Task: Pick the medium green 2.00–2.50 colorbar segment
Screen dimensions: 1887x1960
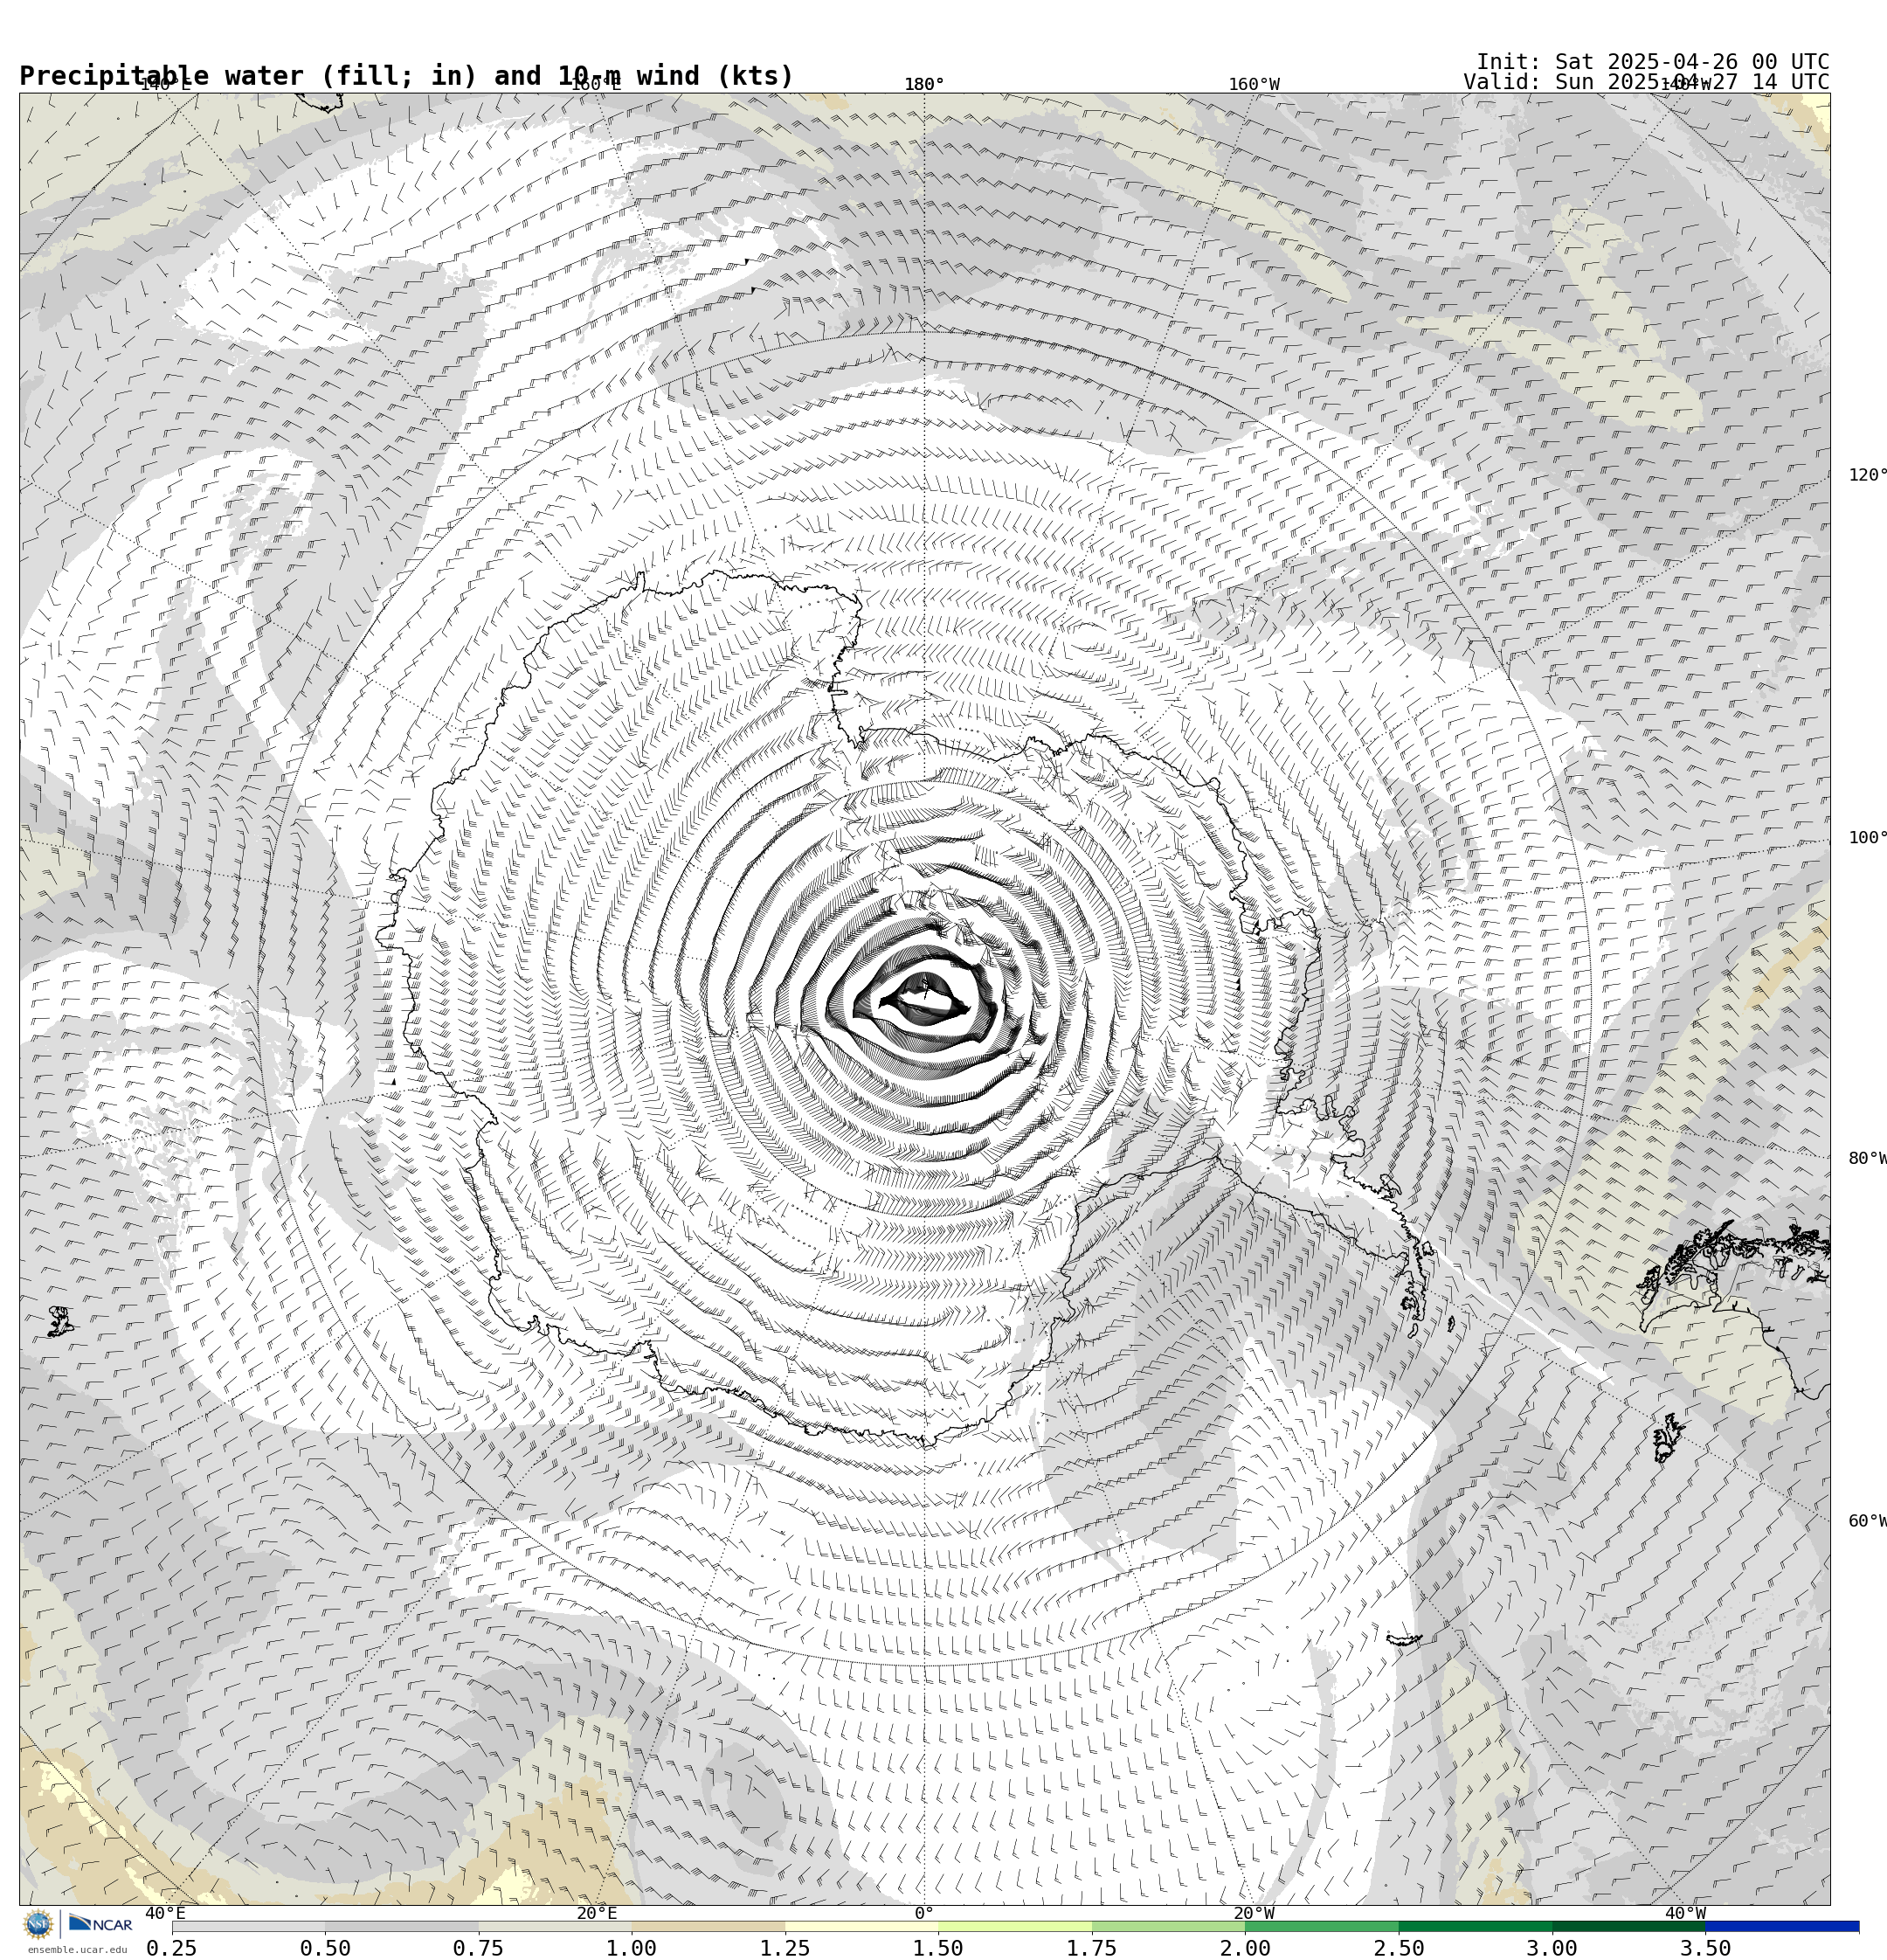Action: [x=1322, y=1926]
